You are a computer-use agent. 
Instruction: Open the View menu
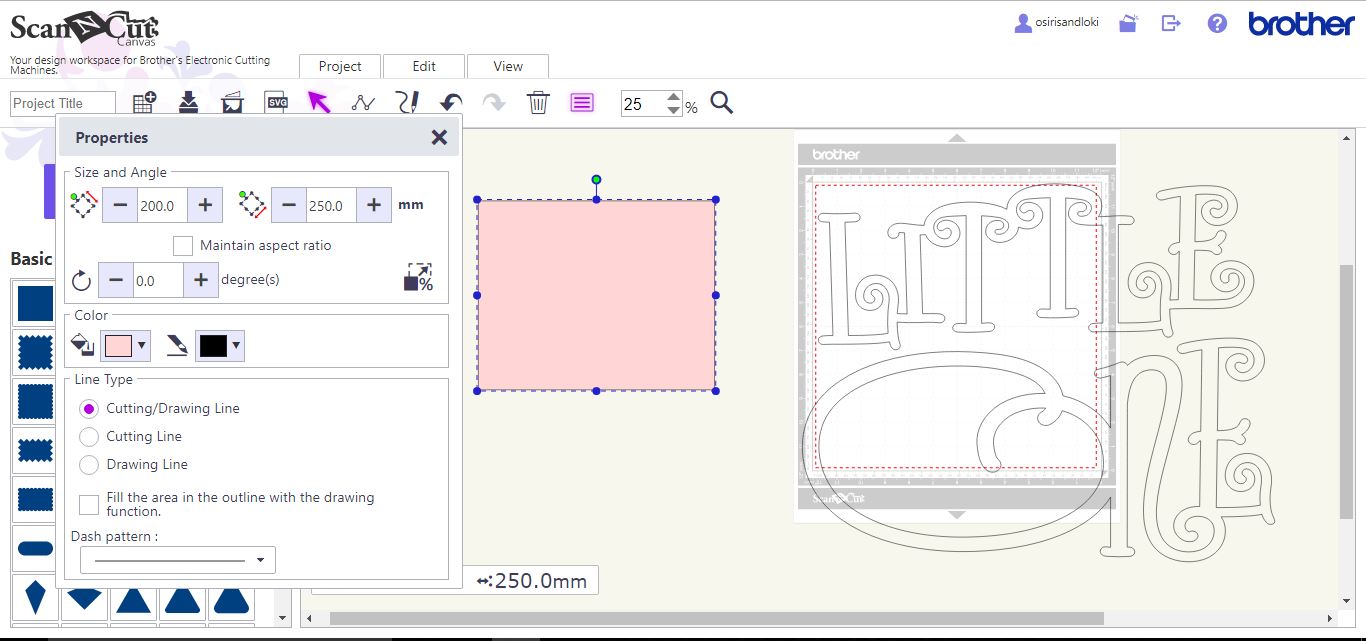pos(508,66)
